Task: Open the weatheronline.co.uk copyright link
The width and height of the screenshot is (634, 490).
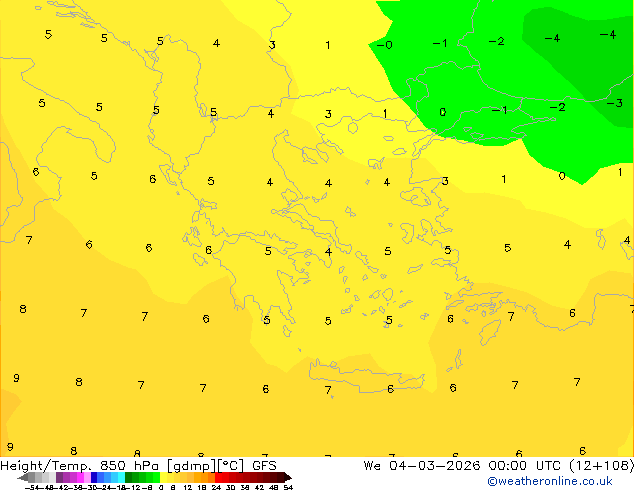Action: coord(550,481)
